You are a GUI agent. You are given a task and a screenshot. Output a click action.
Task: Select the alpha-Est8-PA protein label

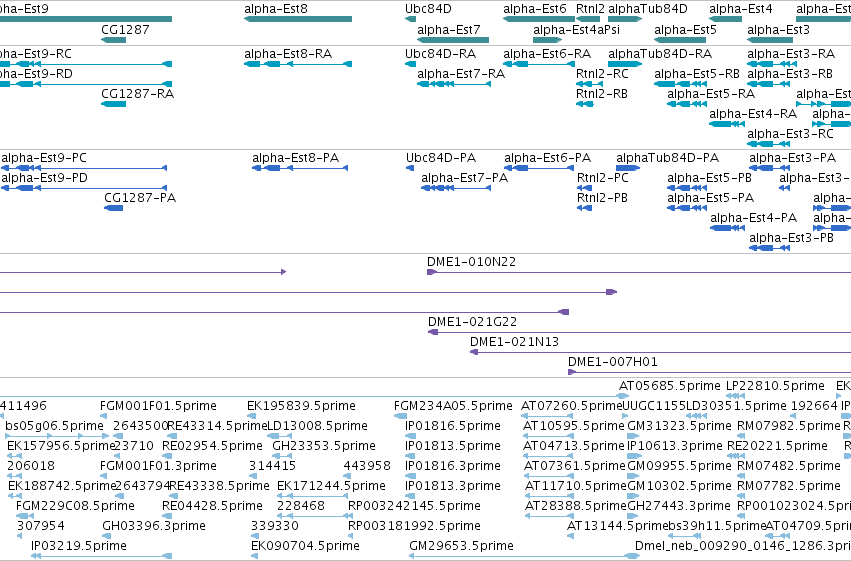coord(296,157)
